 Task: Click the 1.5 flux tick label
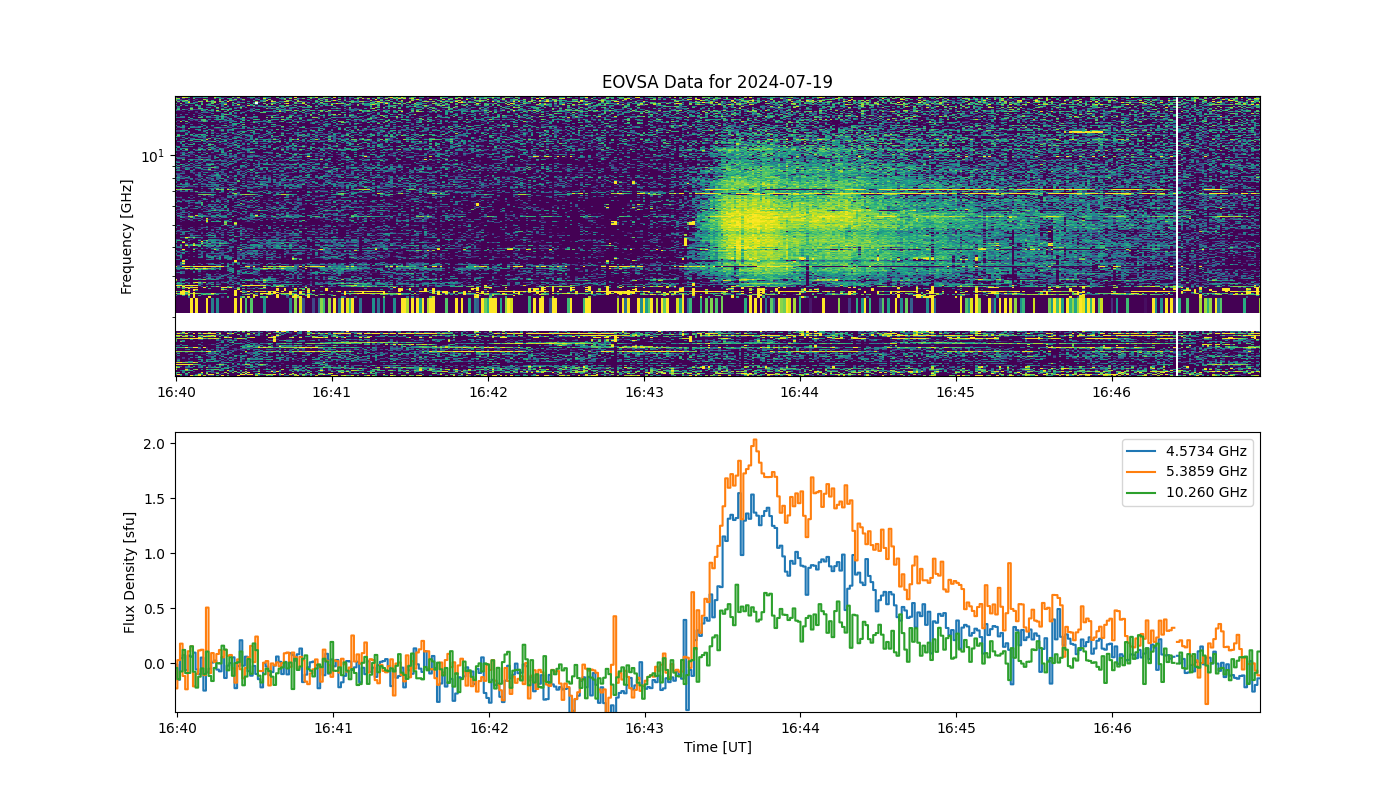(155, 498)
